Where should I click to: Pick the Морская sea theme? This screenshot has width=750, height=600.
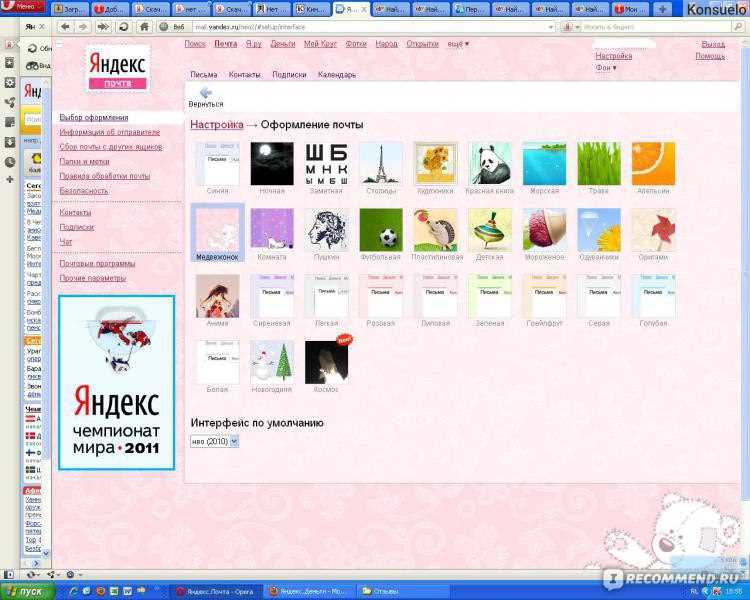(544, 163)
